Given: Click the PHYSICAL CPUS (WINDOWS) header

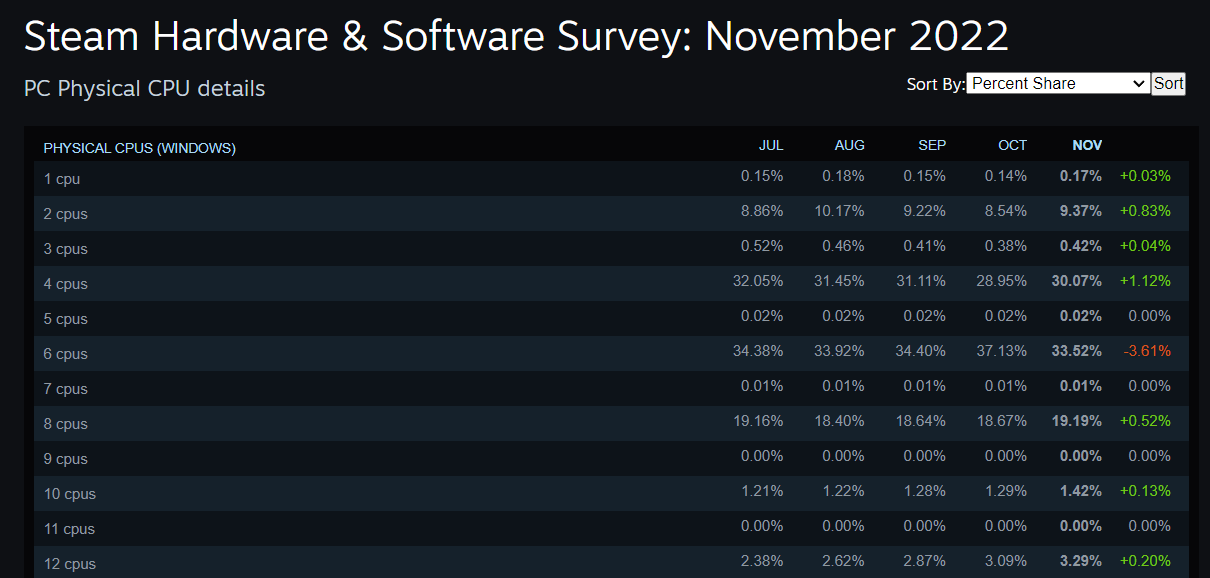Looking at the screenshot, I should point(139,147).
